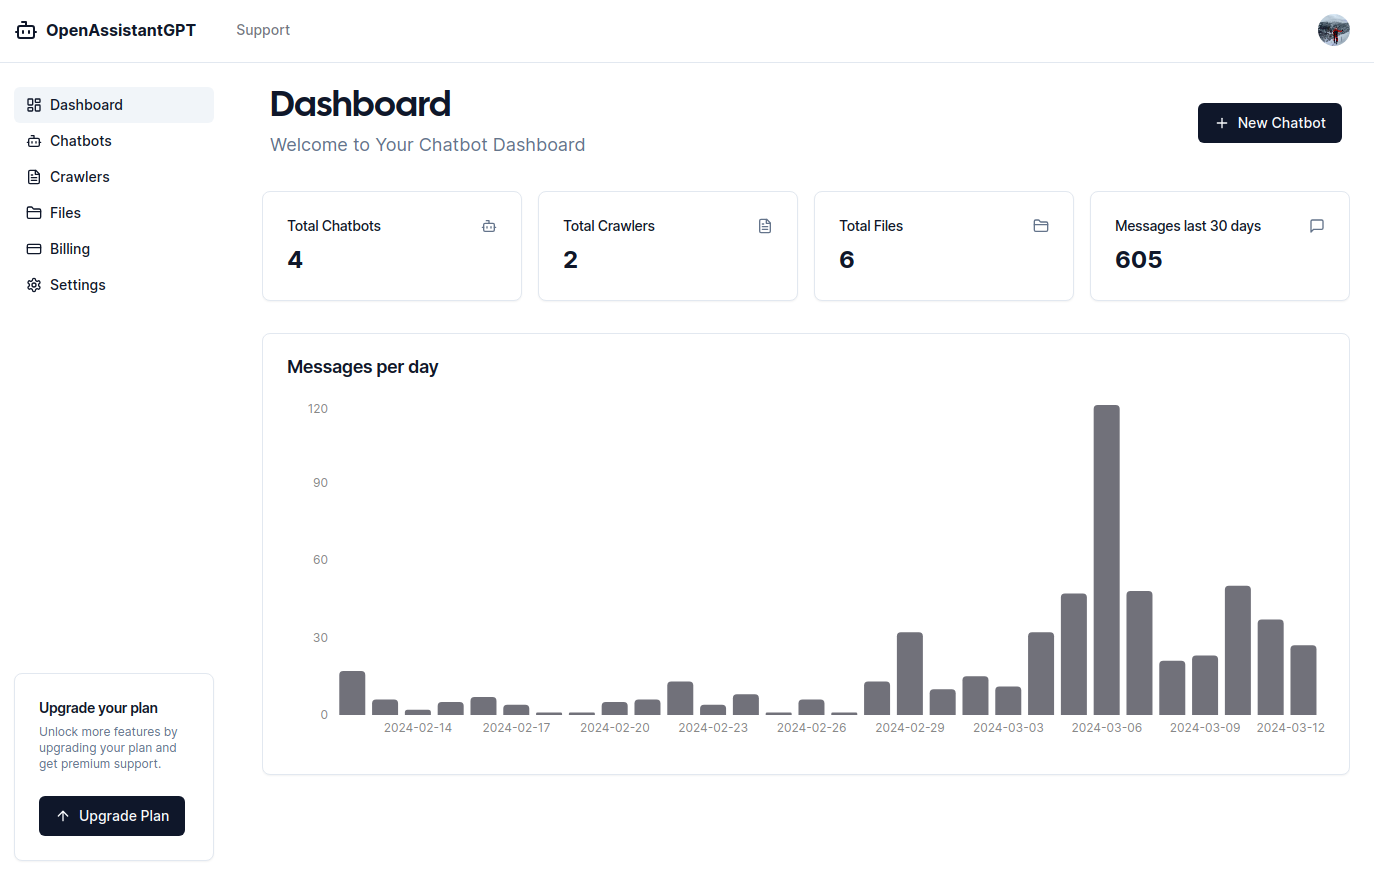1374x881 pixels.
Task: Click the chatbot icon on Total Chatbots card
Action: 489,226
